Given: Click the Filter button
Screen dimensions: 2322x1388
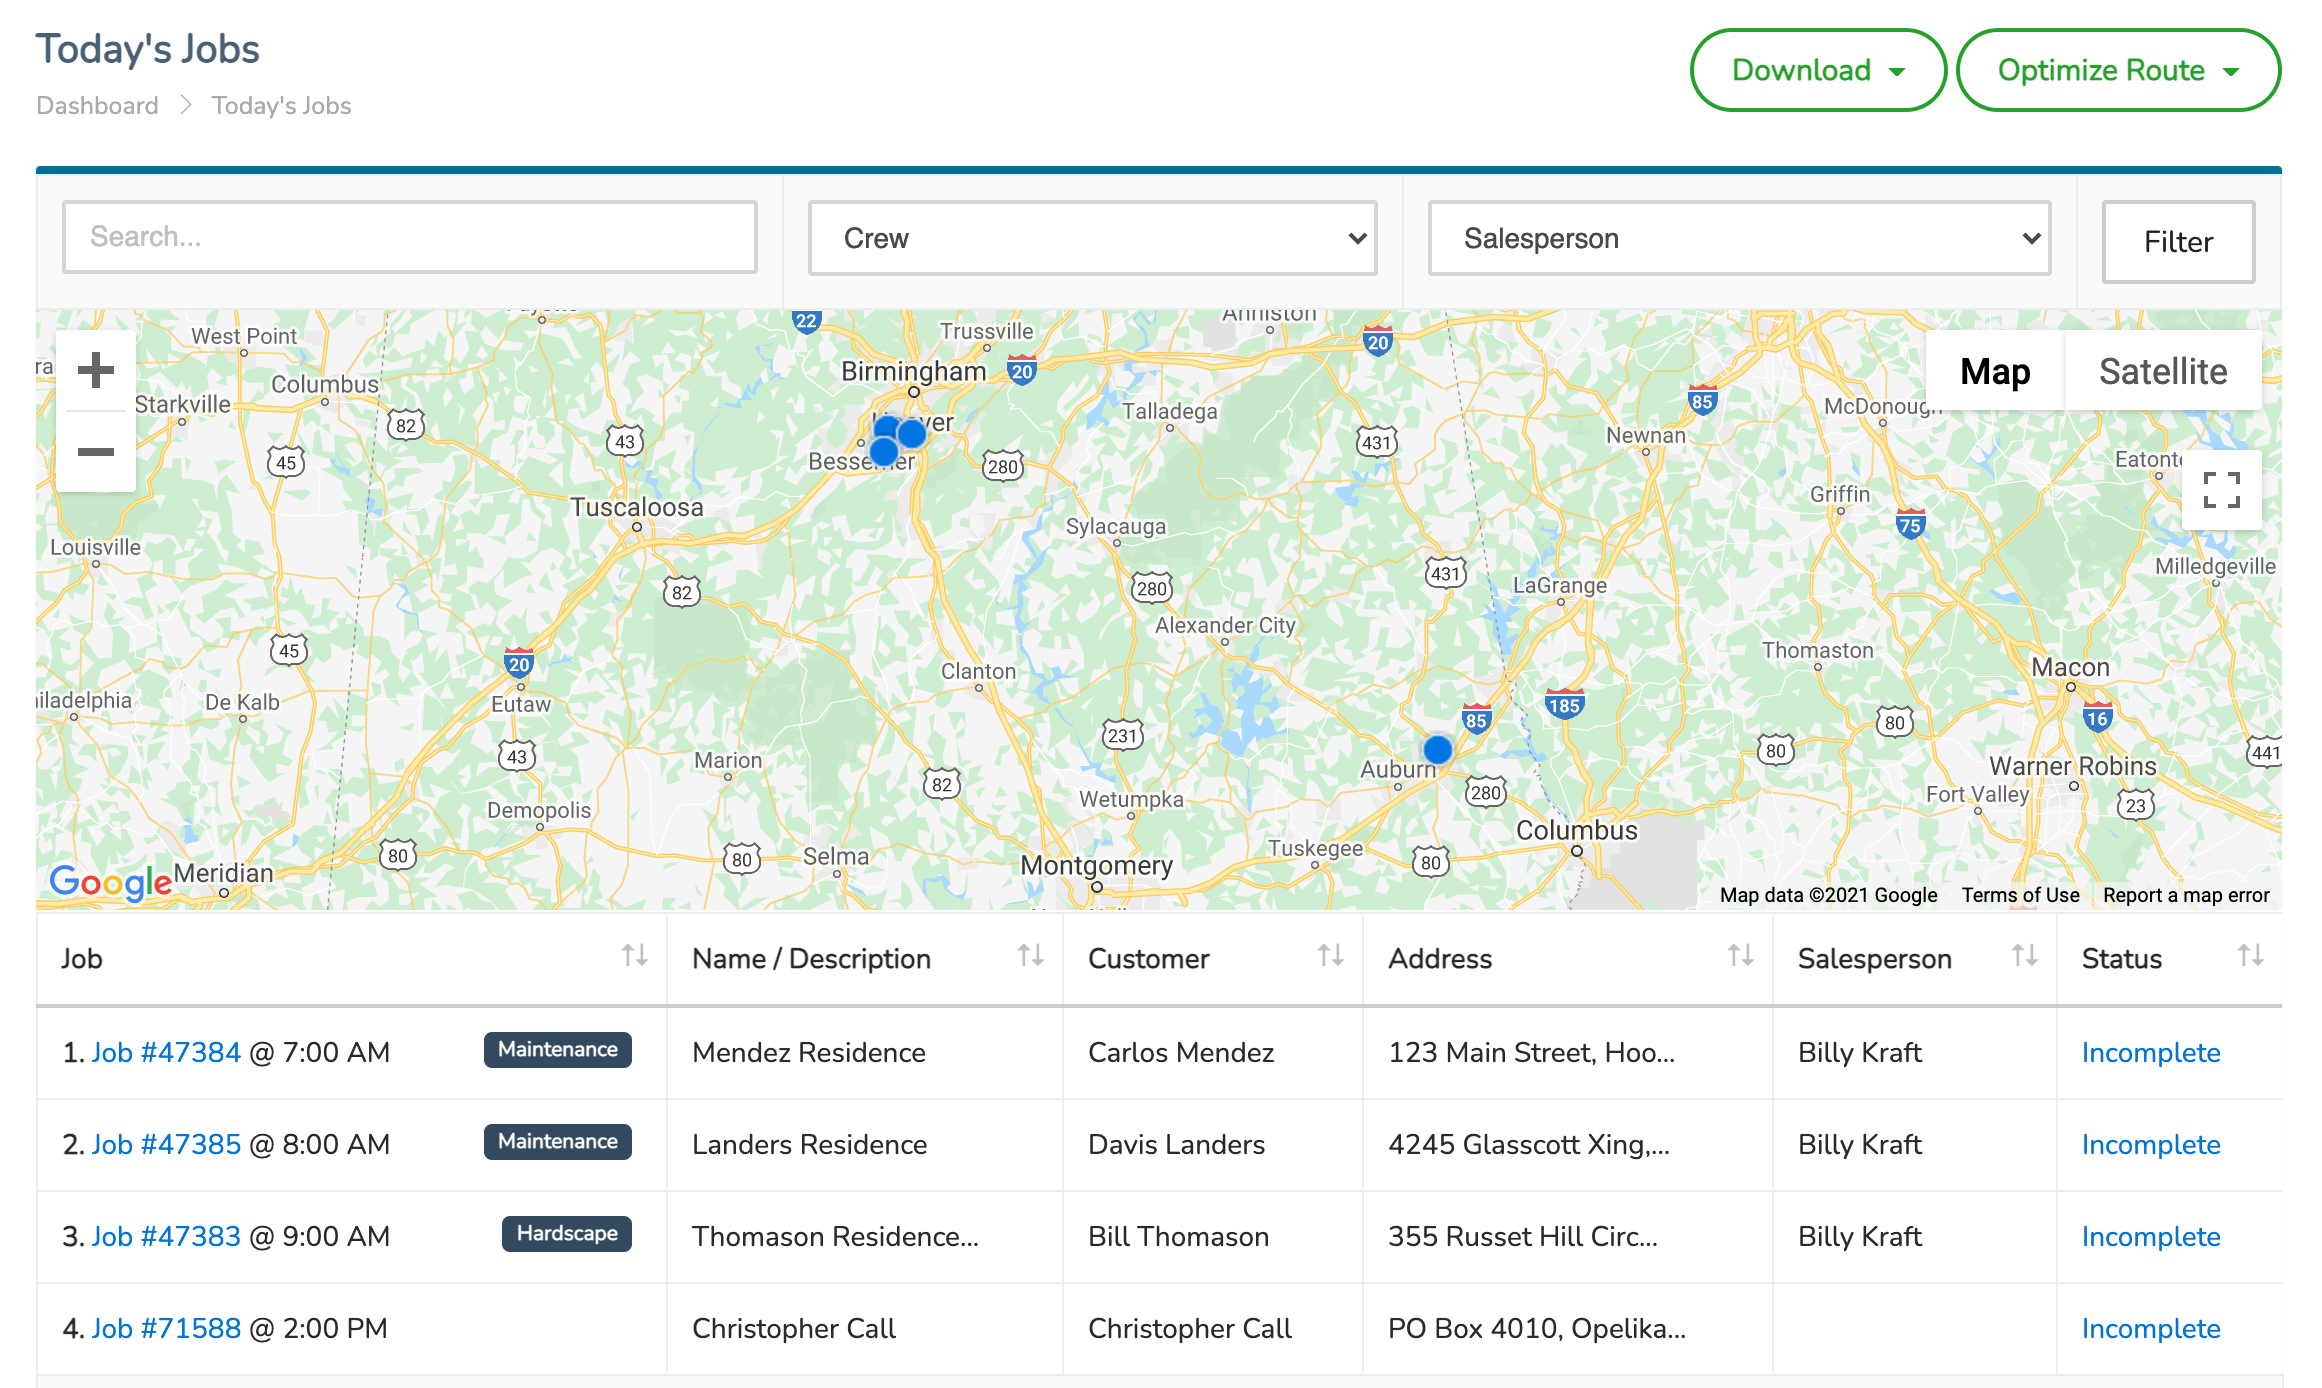Looking at the screenshot, I should tap(2177, 242).
